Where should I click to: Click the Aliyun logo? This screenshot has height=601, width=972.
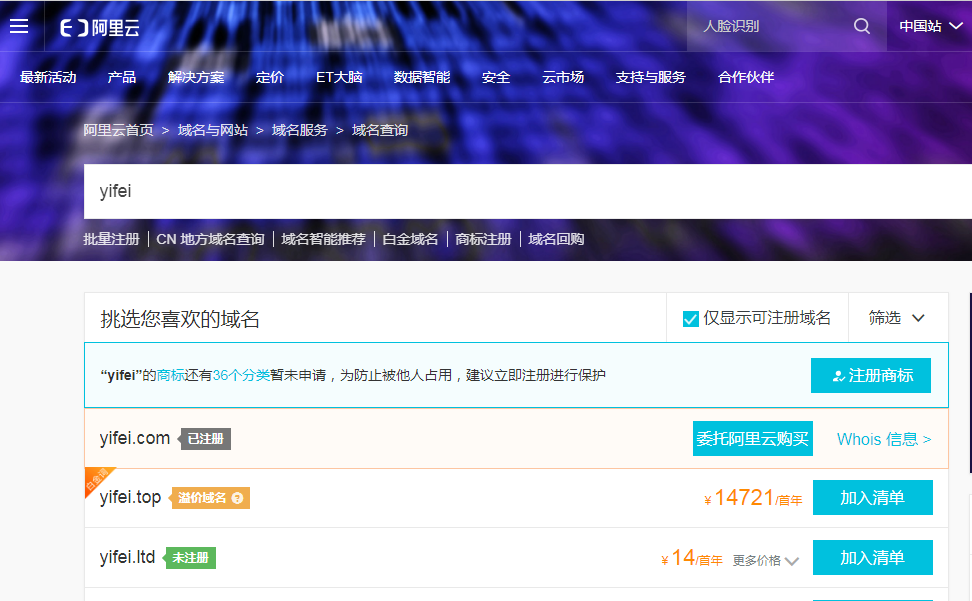99,27
